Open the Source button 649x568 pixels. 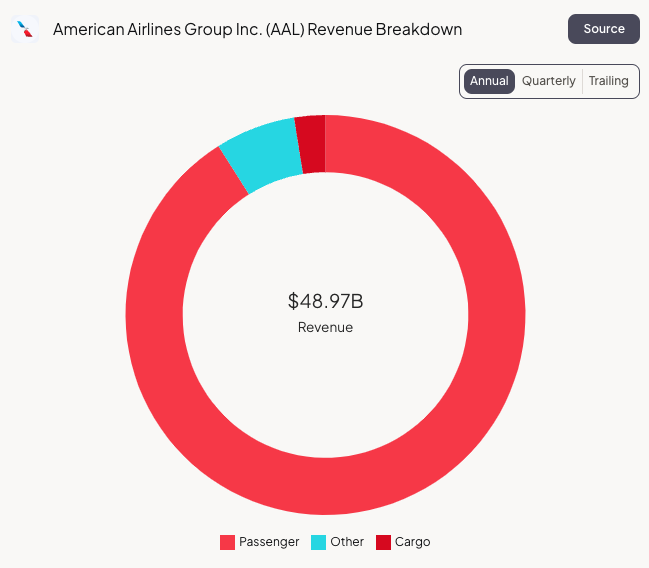[x=604, y=29]
